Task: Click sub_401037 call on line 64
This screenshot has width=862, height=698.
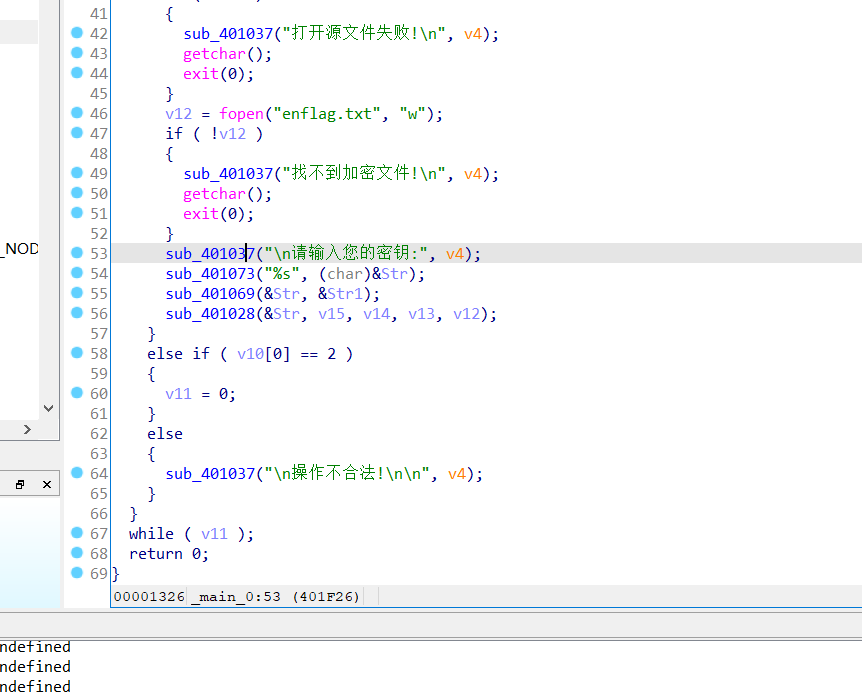Action: tap(210, 474)
